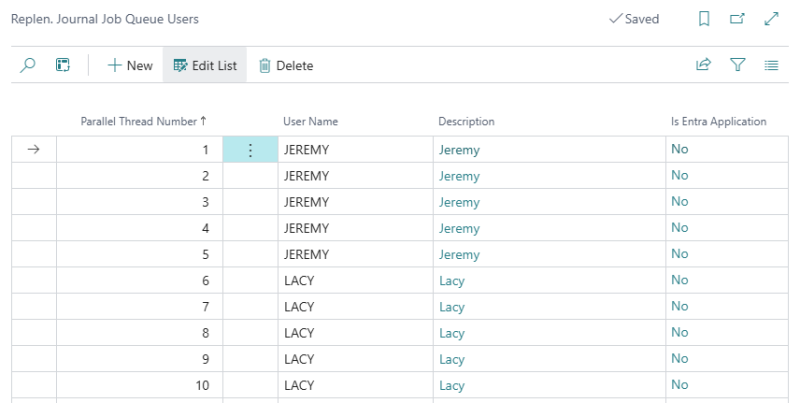Open row options three-dot menu for row 1
The width and height of the screenshot is (800, 403).
coord(250,150)
